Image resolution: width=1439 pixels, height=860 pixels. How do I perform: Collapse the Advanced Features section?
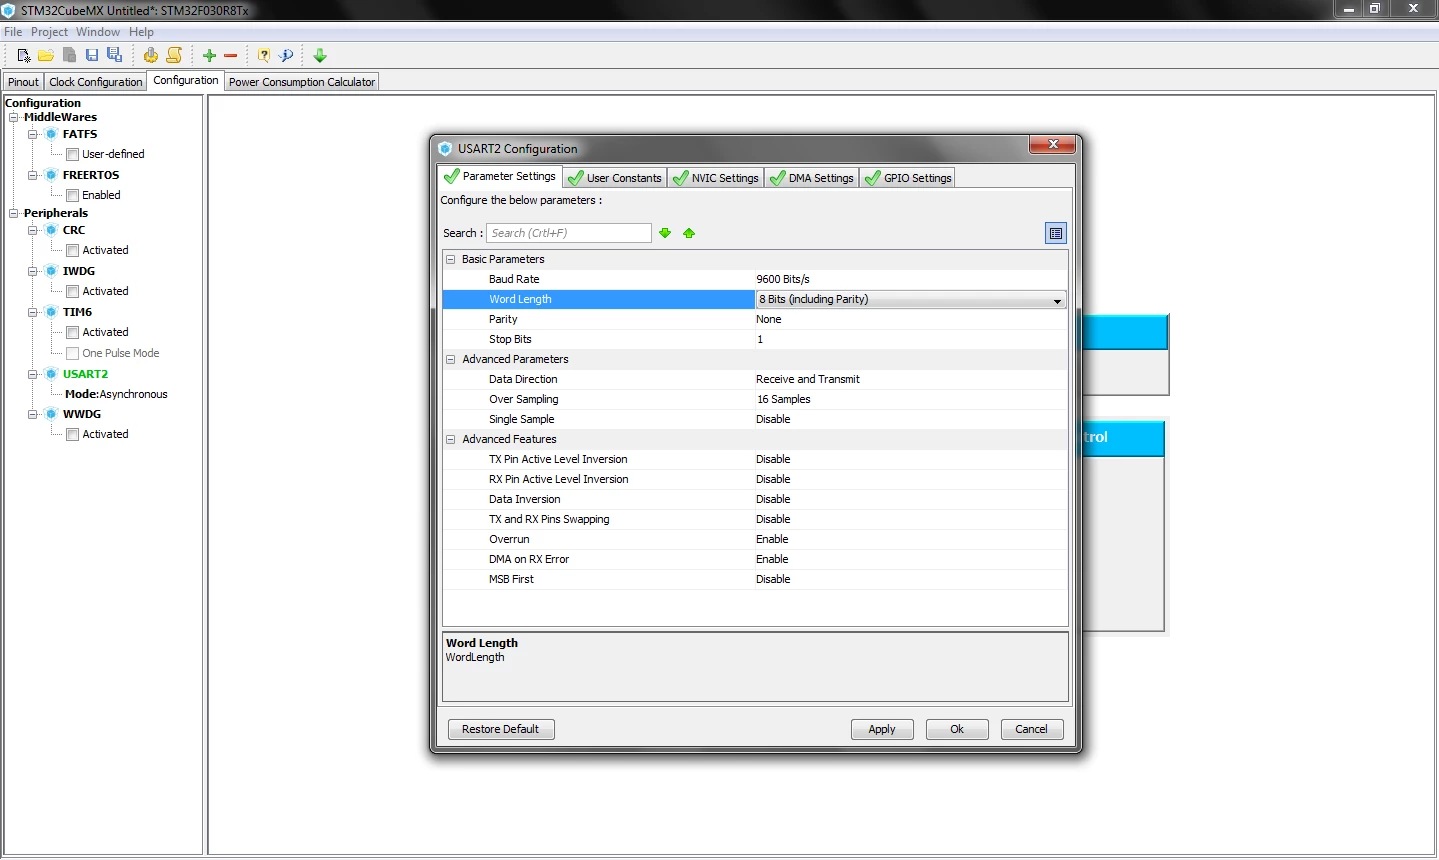coord(451,439)
